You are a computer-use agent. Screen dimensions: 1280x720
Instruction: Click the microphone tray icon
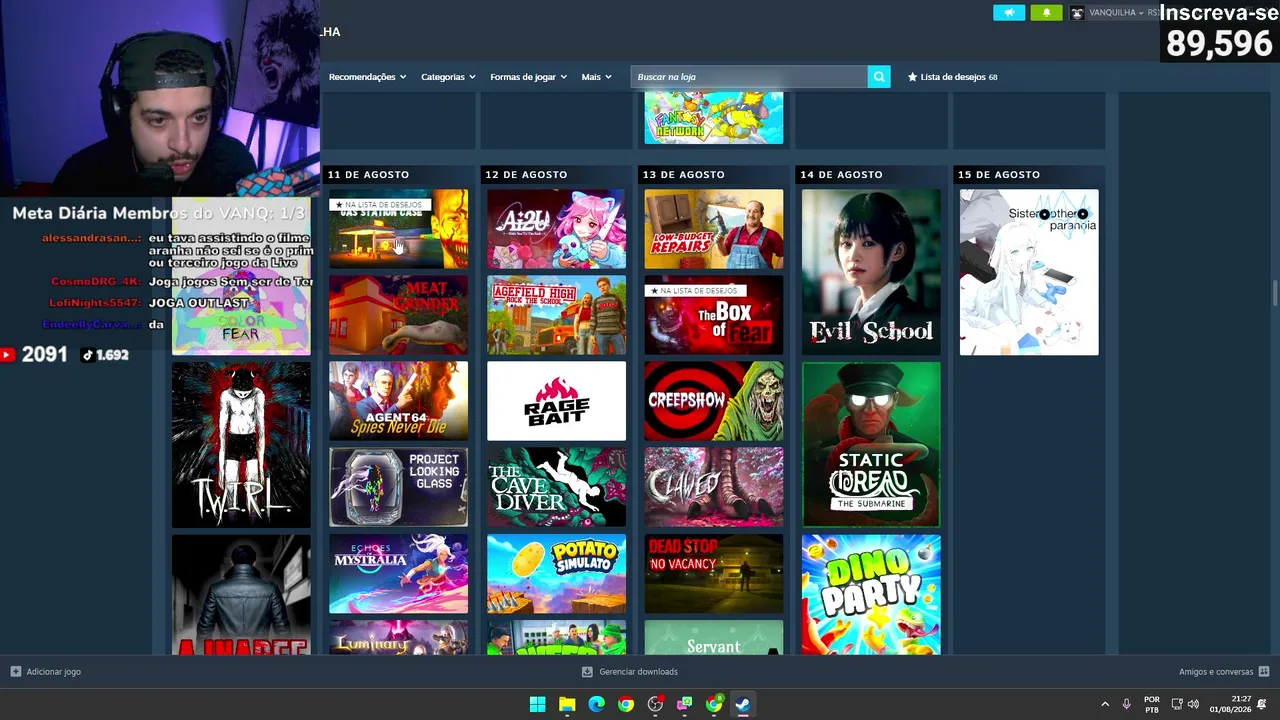(1126, 704)
